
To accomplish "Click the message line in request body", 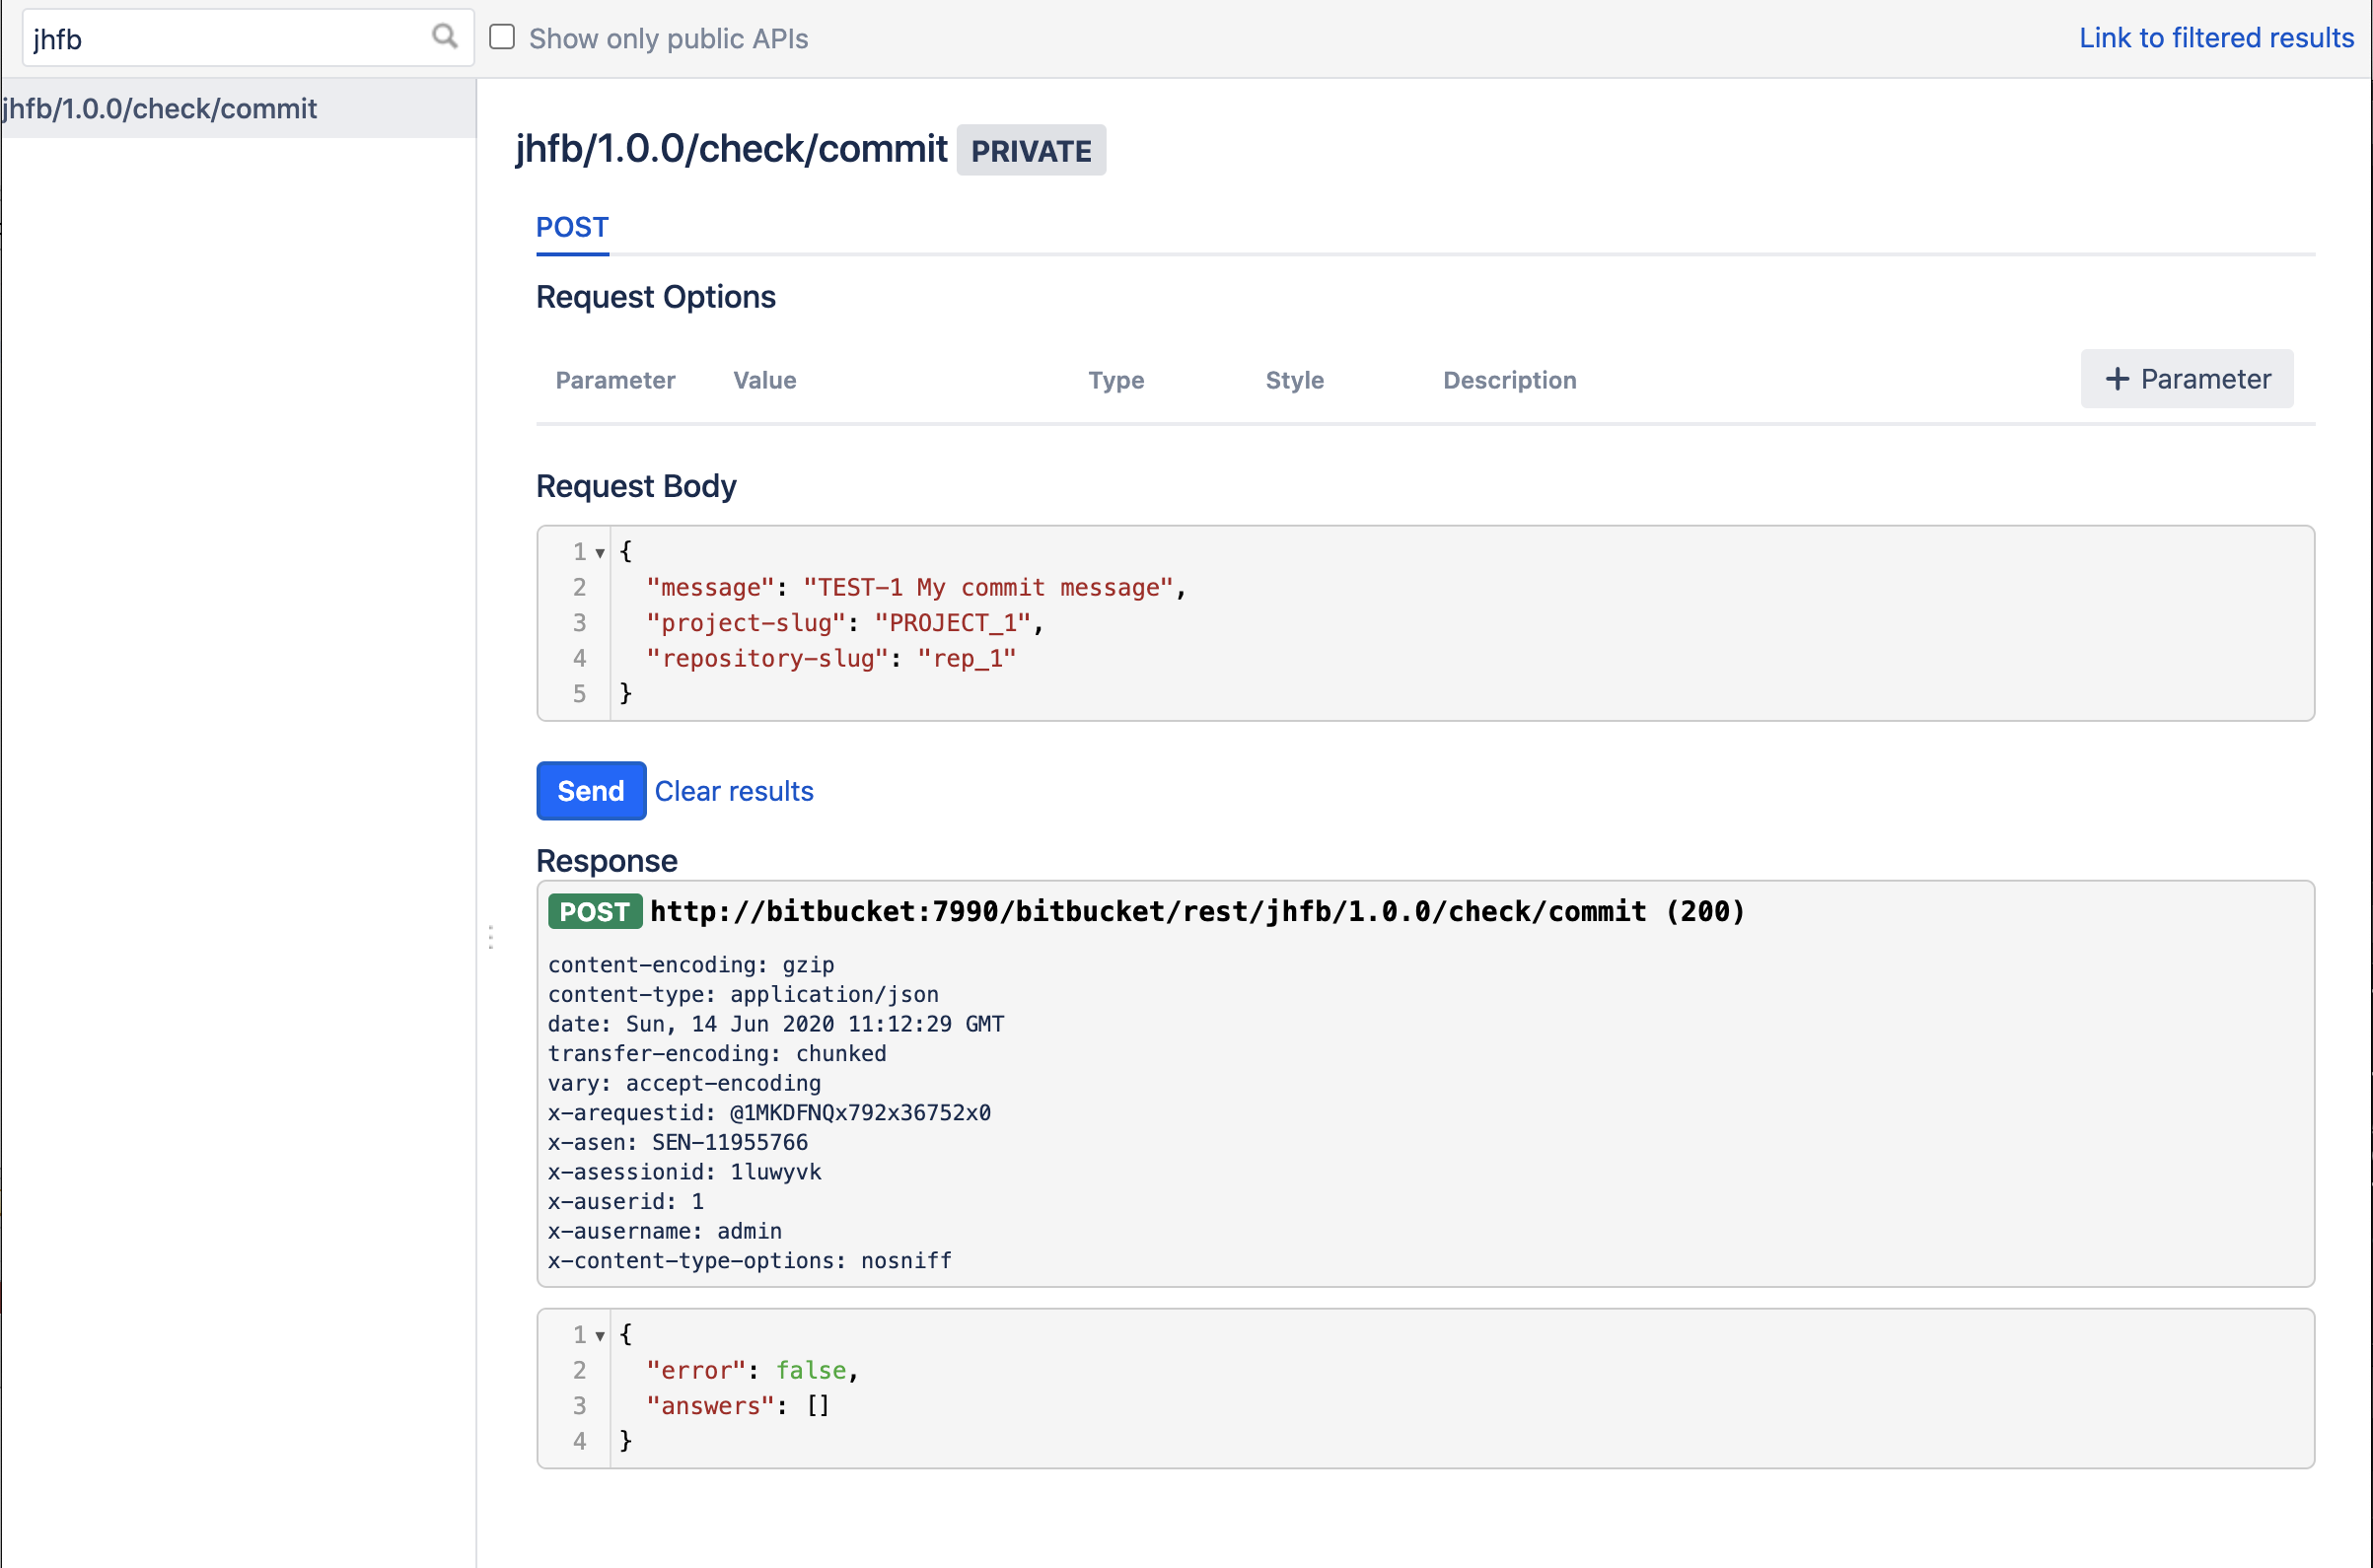I will click(x=915, y=587).
